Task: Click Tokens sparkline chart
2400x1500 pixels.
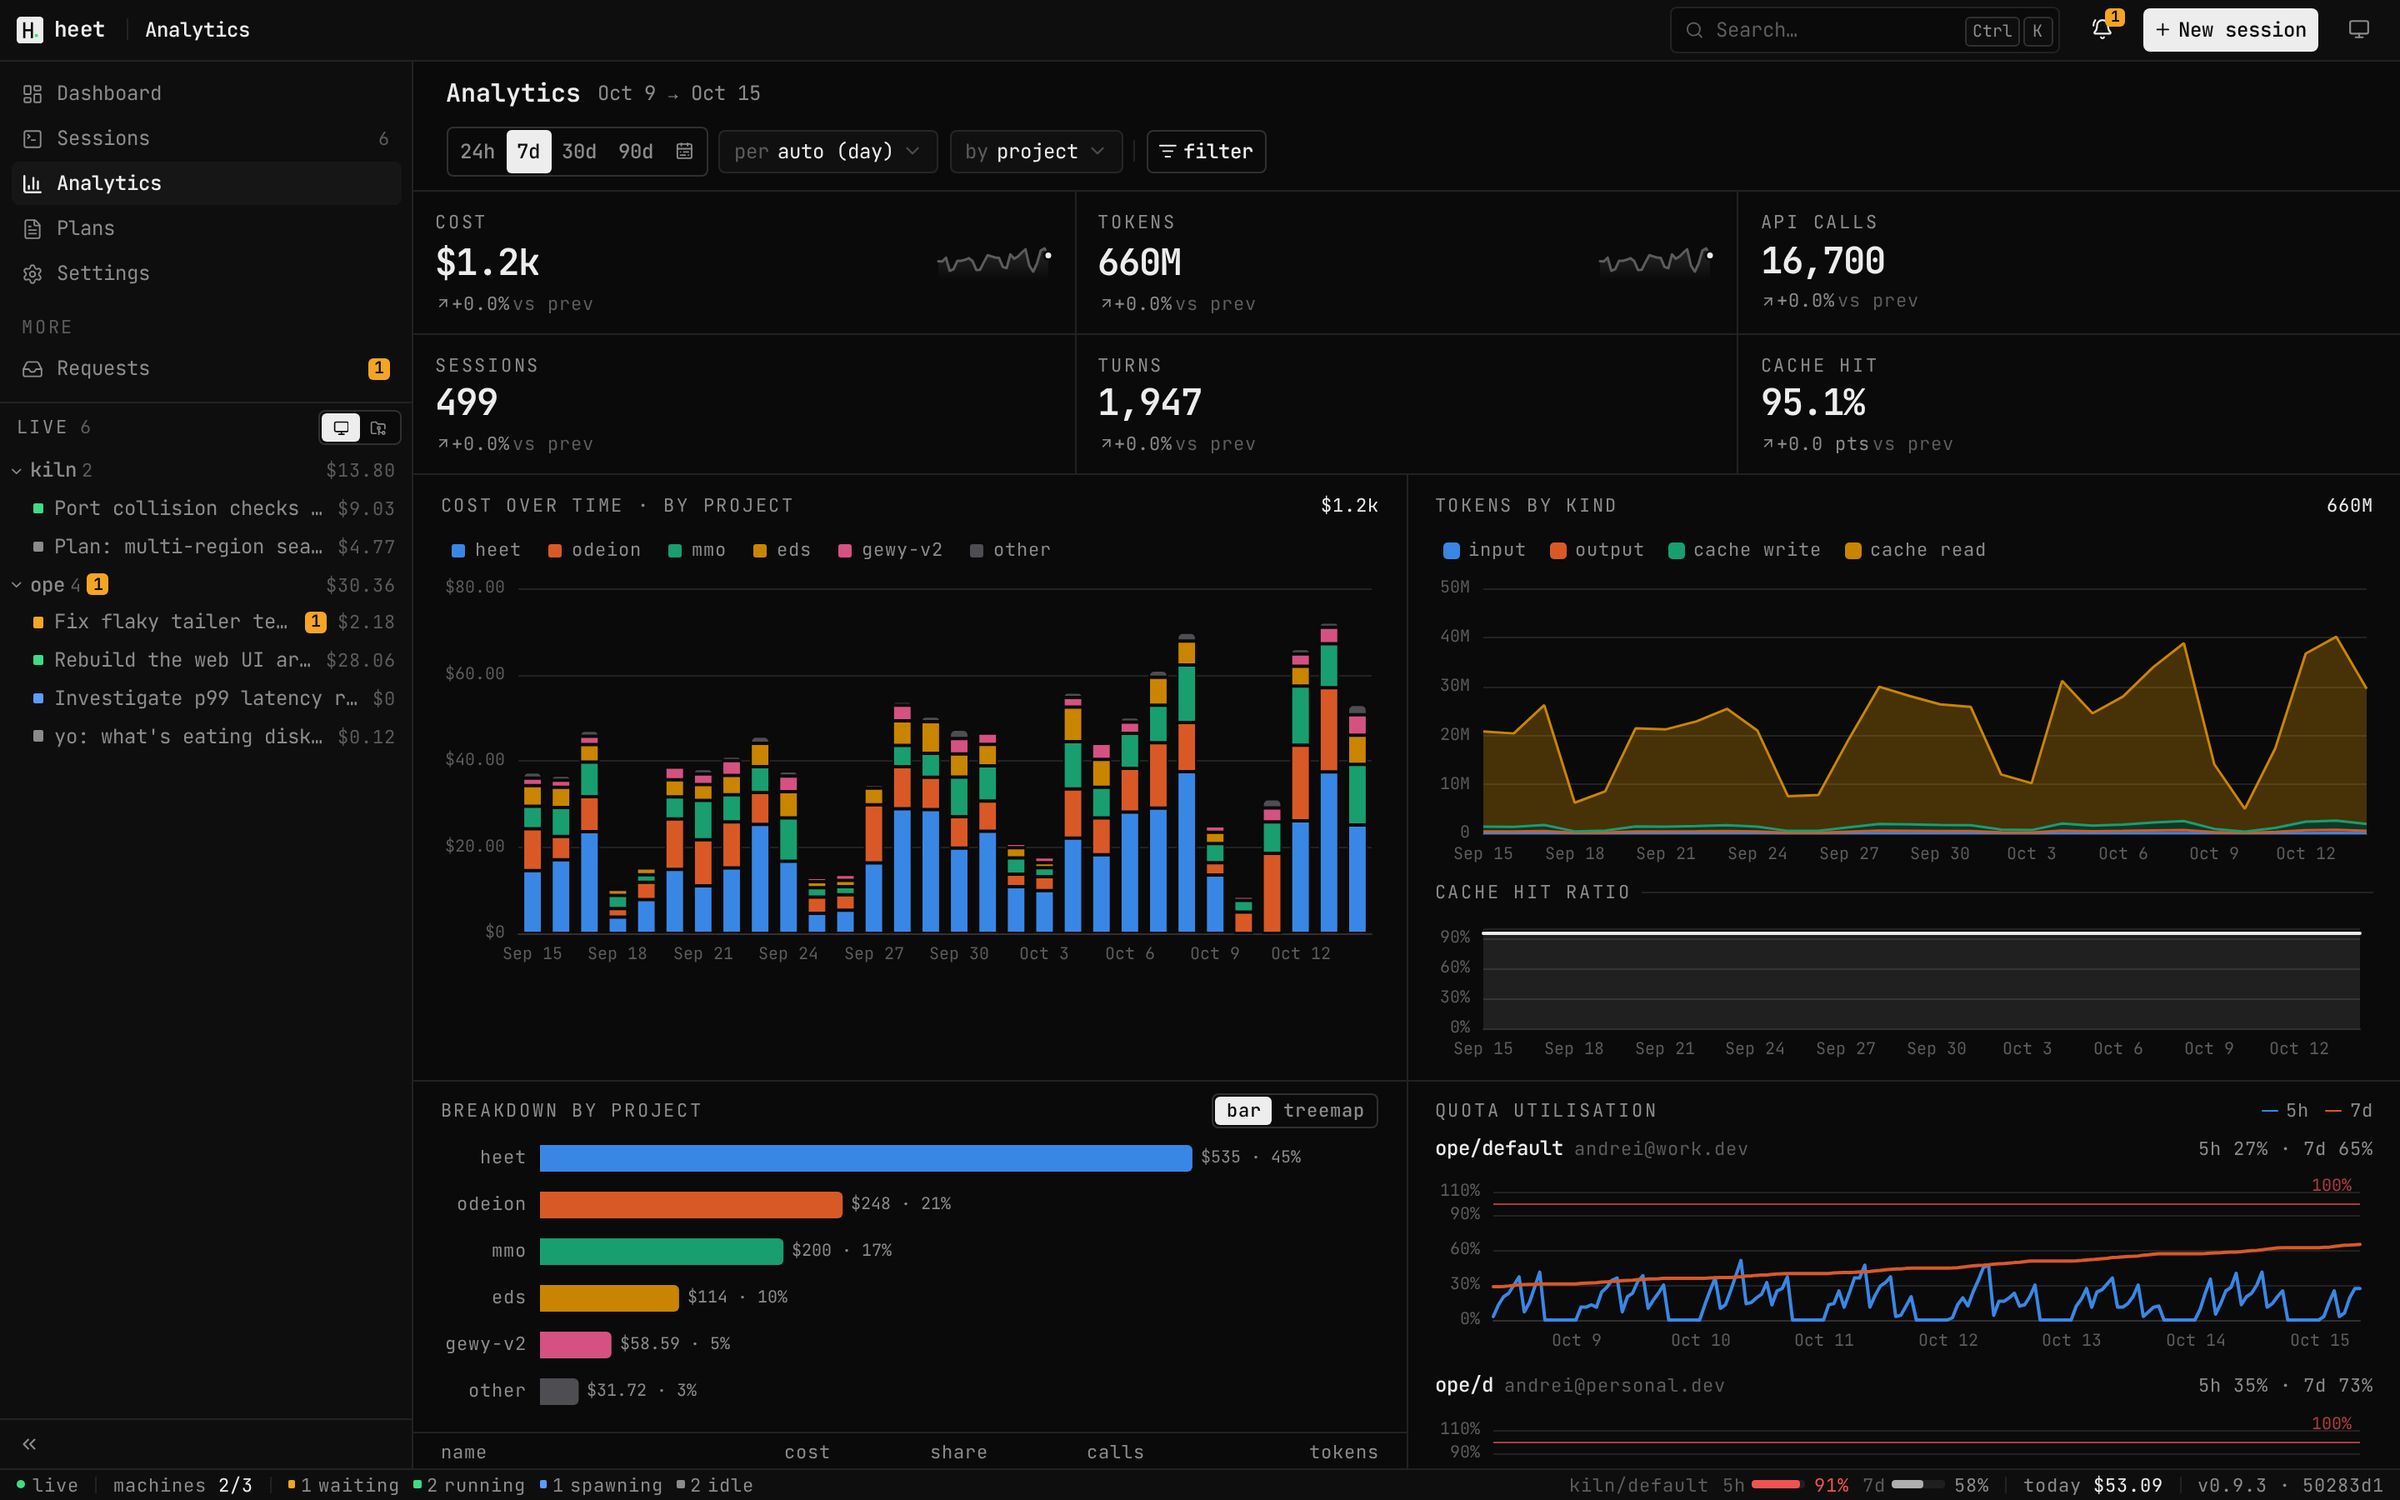Action: 1656,260
